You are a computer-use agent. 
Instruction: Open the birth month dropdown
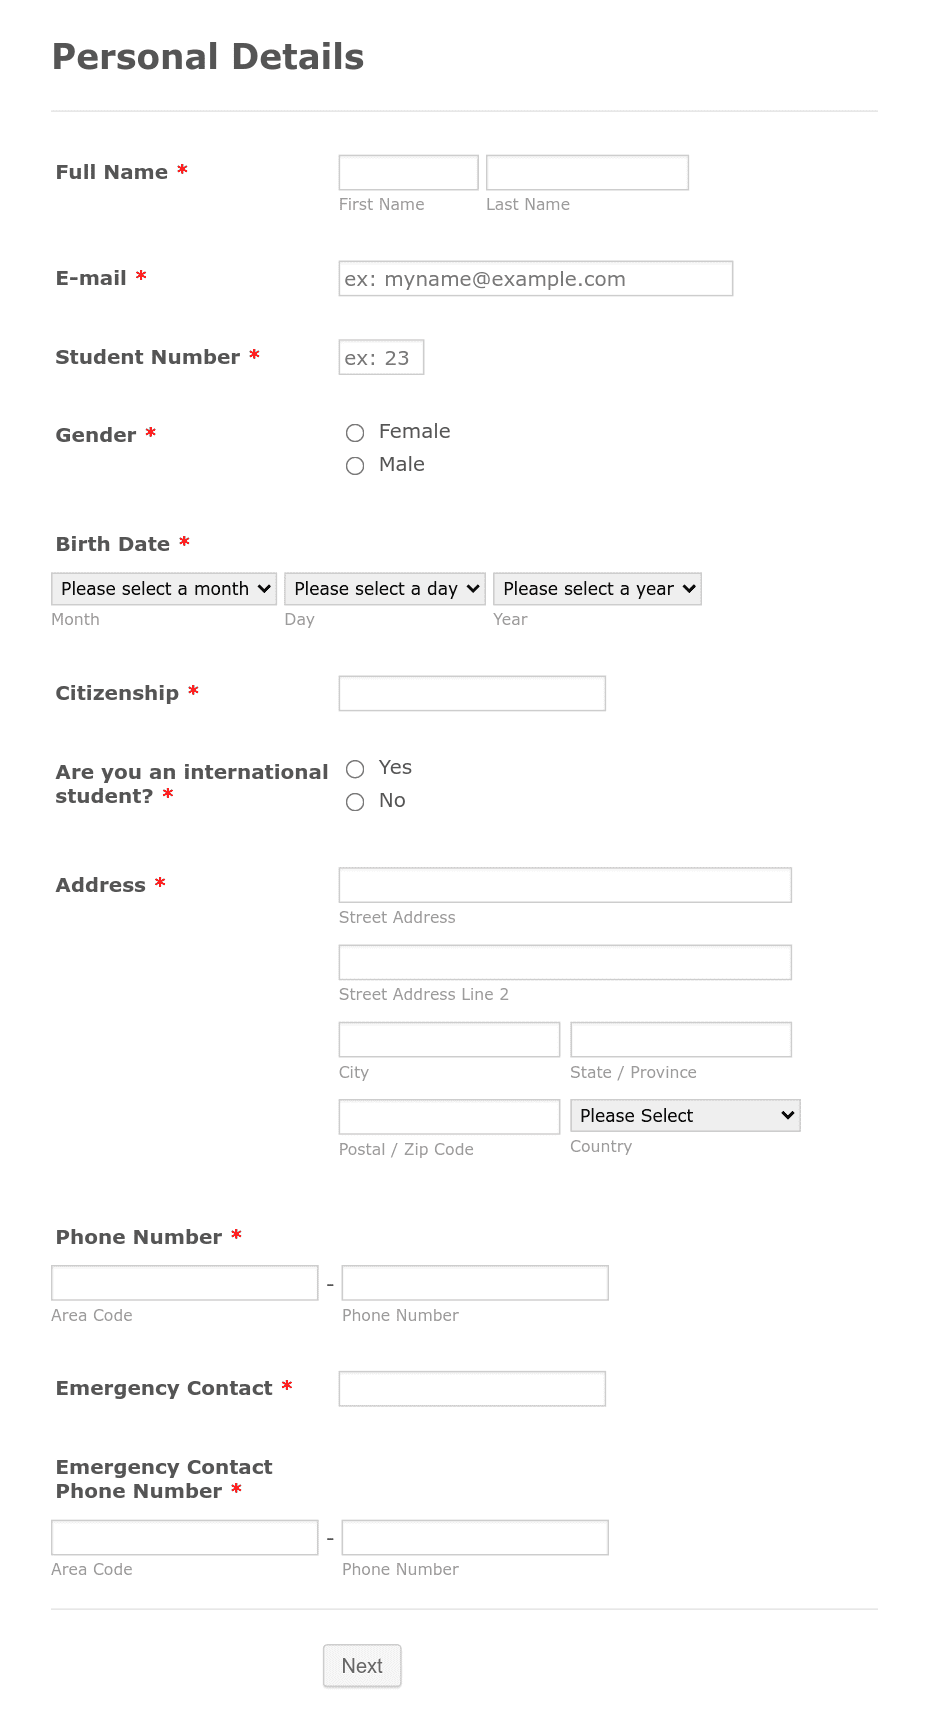click(163, 589)
